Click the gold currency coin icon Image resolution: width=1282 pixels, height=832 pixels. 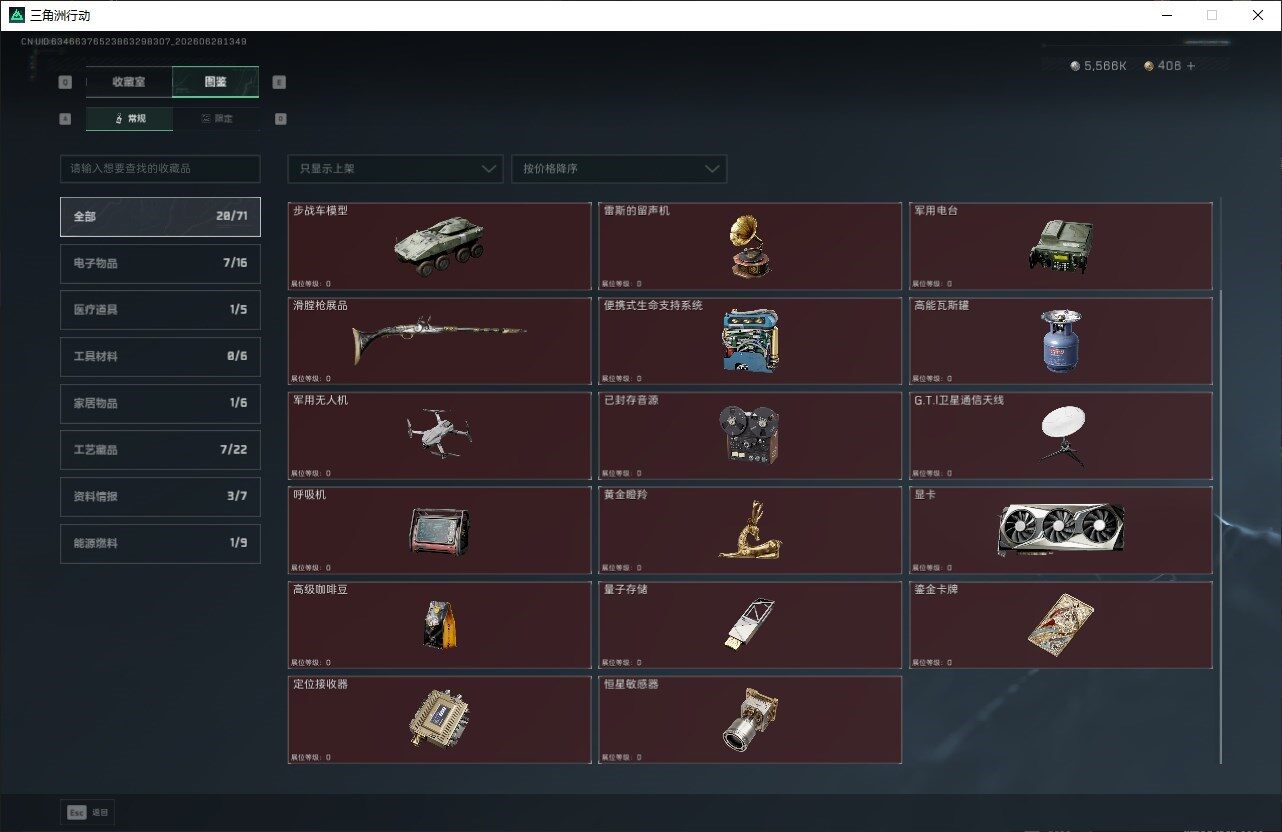(1149, 66)
